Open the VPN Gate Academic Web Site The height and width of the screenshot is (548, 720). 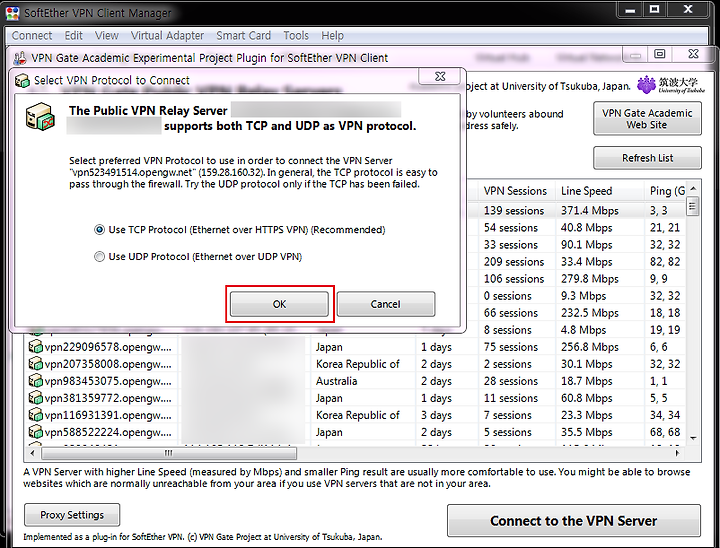[x=647, y=119]
